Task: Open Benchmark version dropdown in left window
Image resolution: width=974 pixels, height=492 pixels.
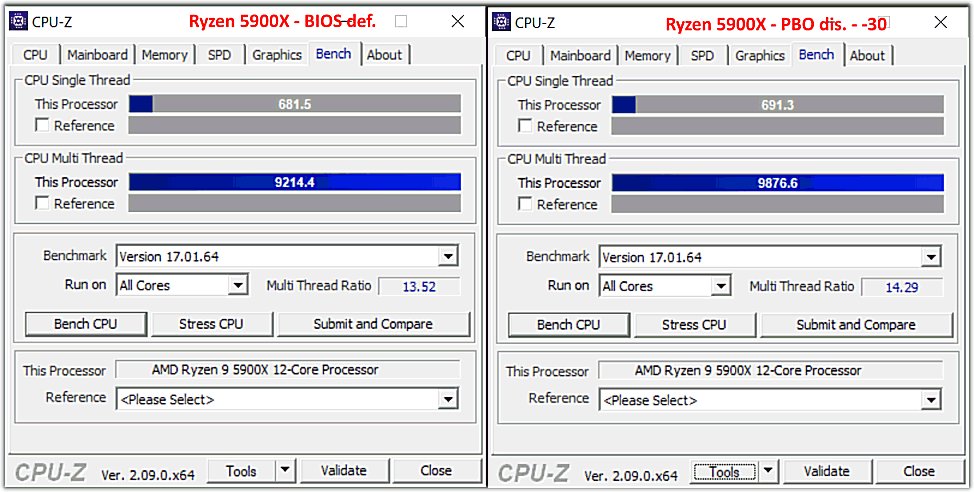Action: click(x=447, y=256)
